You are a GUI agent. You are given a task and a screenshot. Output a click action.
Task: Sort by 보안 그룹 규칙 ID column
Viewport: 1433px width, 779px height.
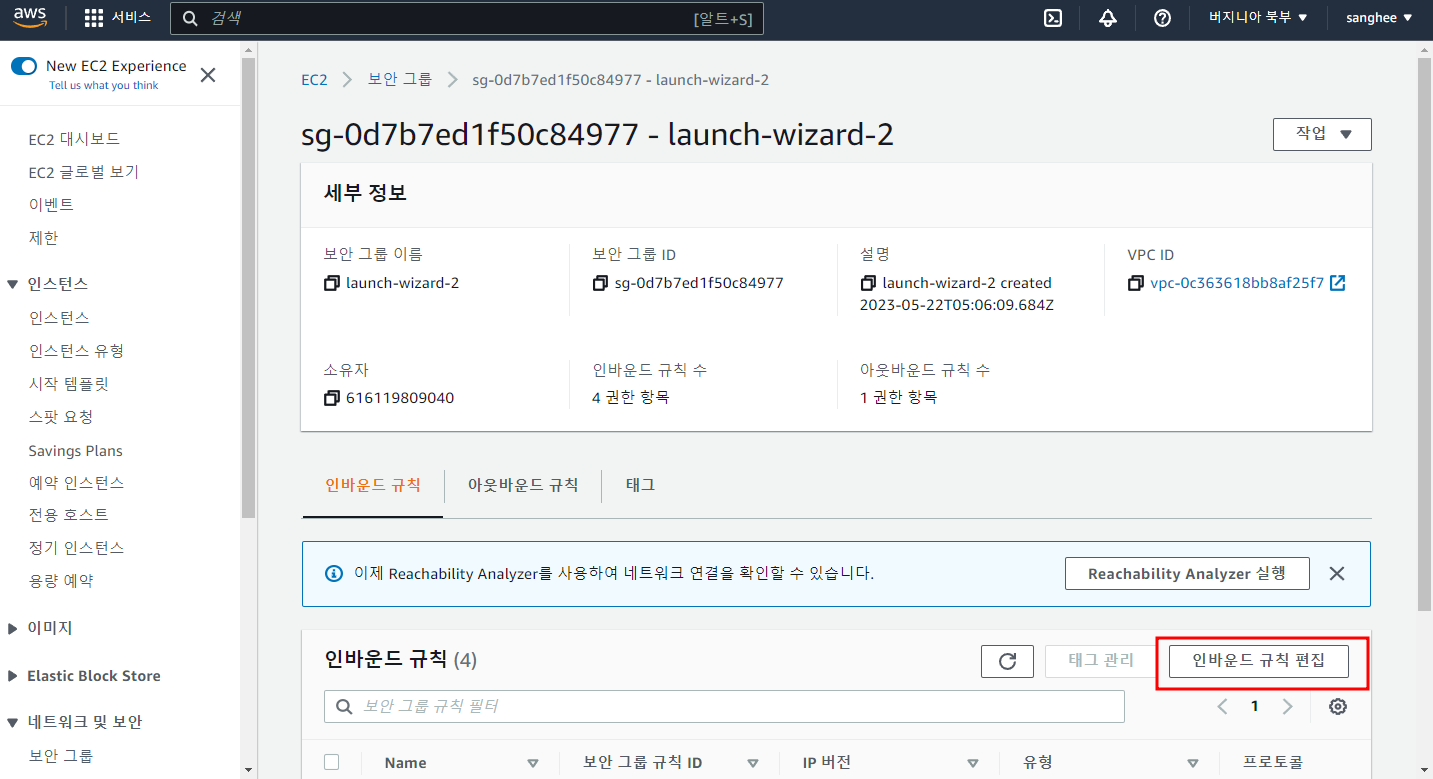point(753,763)
